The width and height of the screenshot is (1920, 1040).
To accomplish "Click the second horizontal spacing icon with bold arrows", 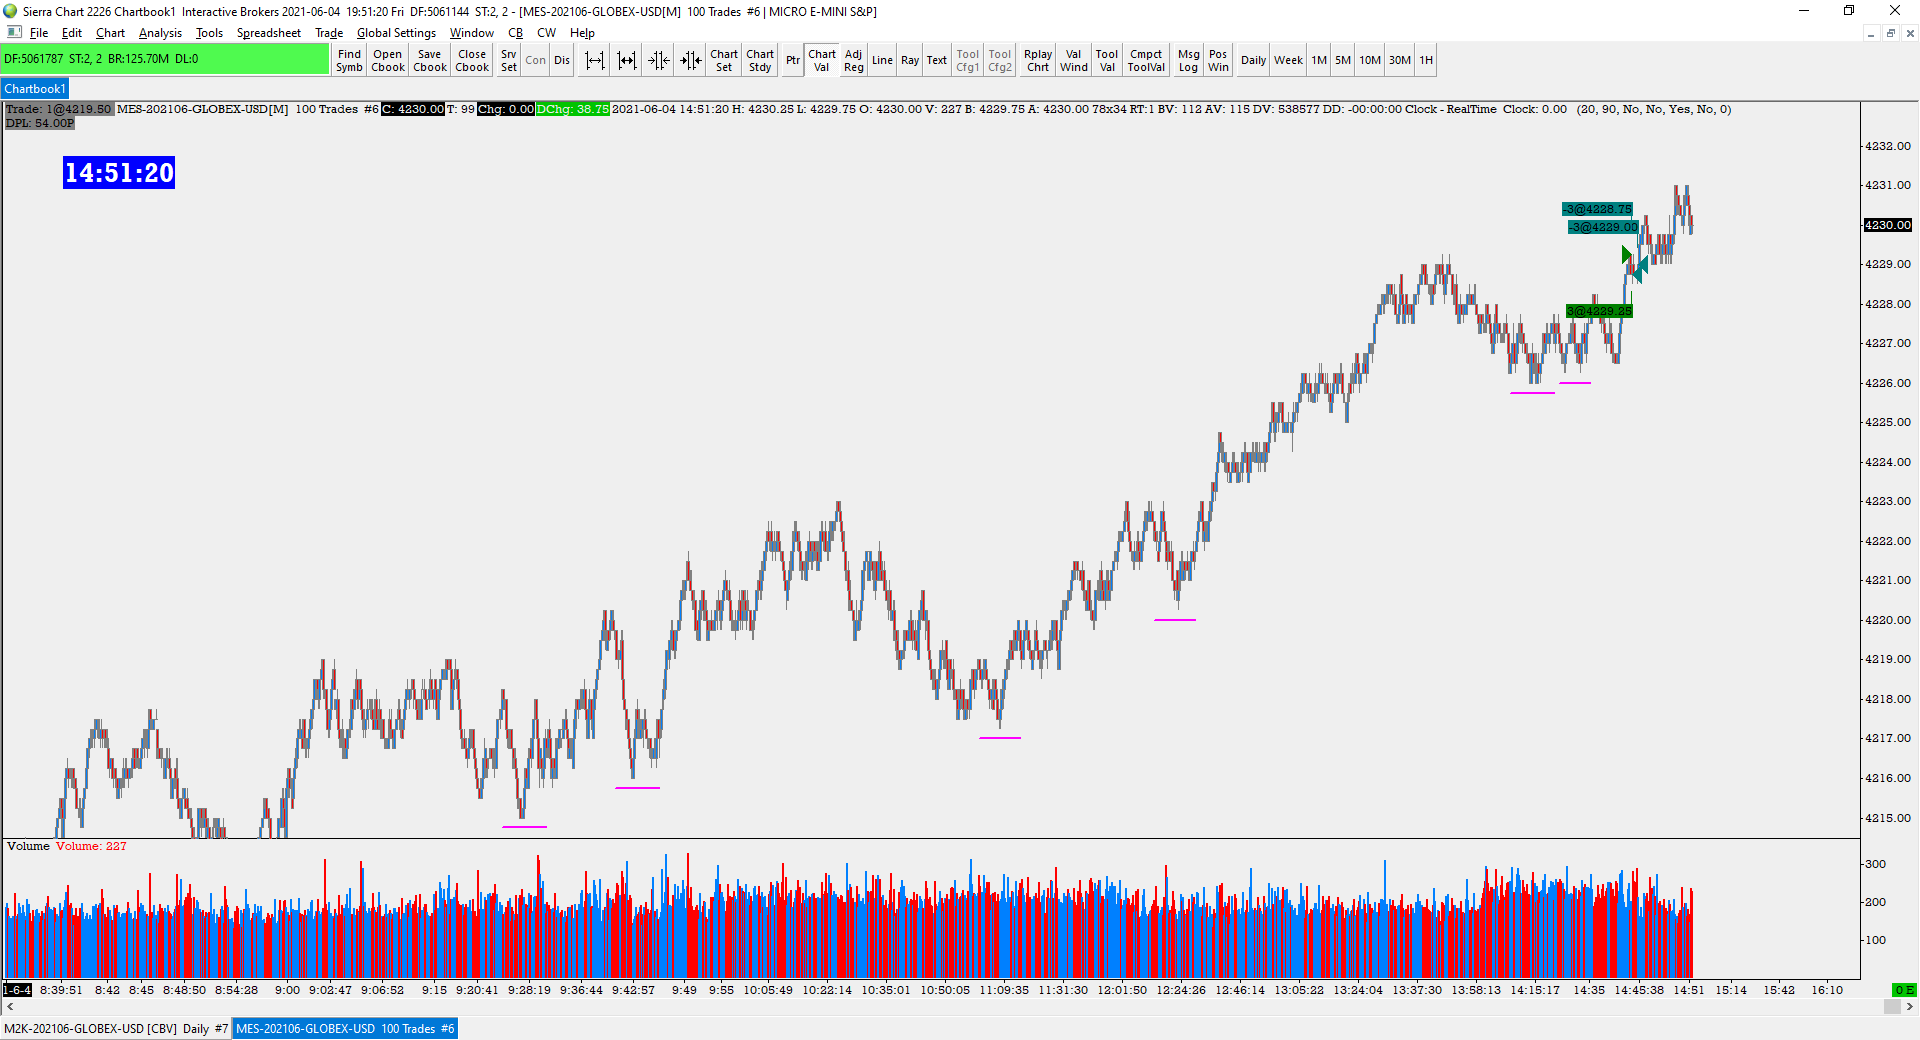I will click(627, 60).
